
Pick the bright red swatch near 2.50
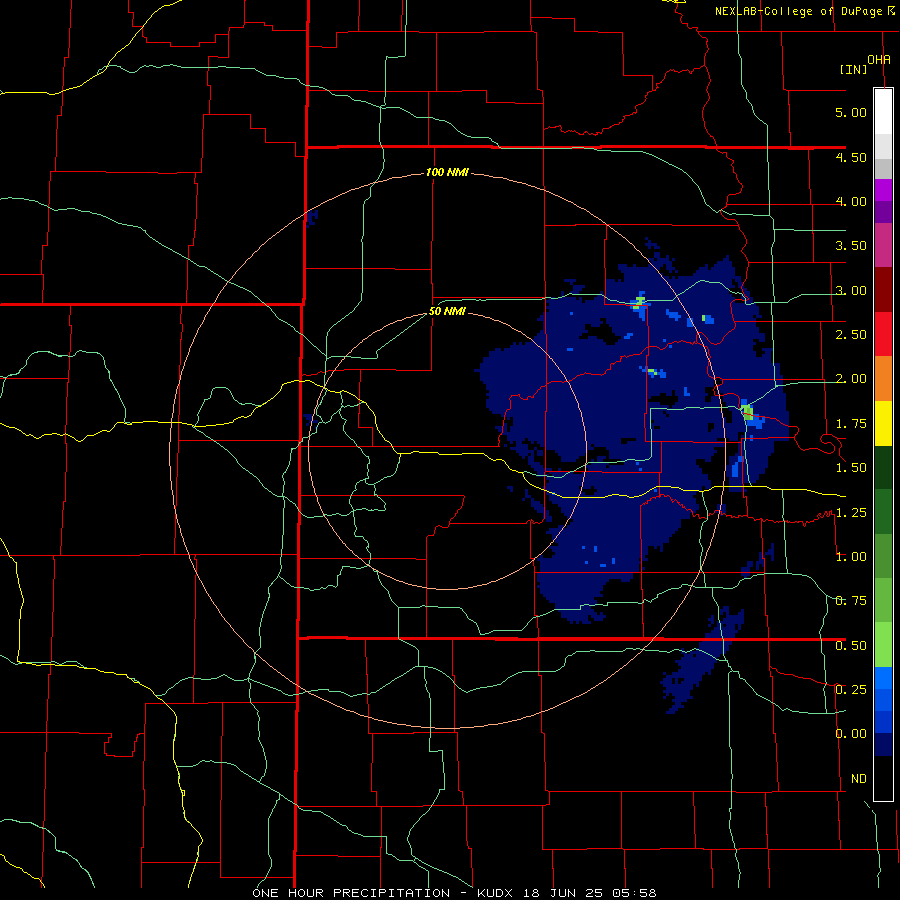click(x=883, y=334)
